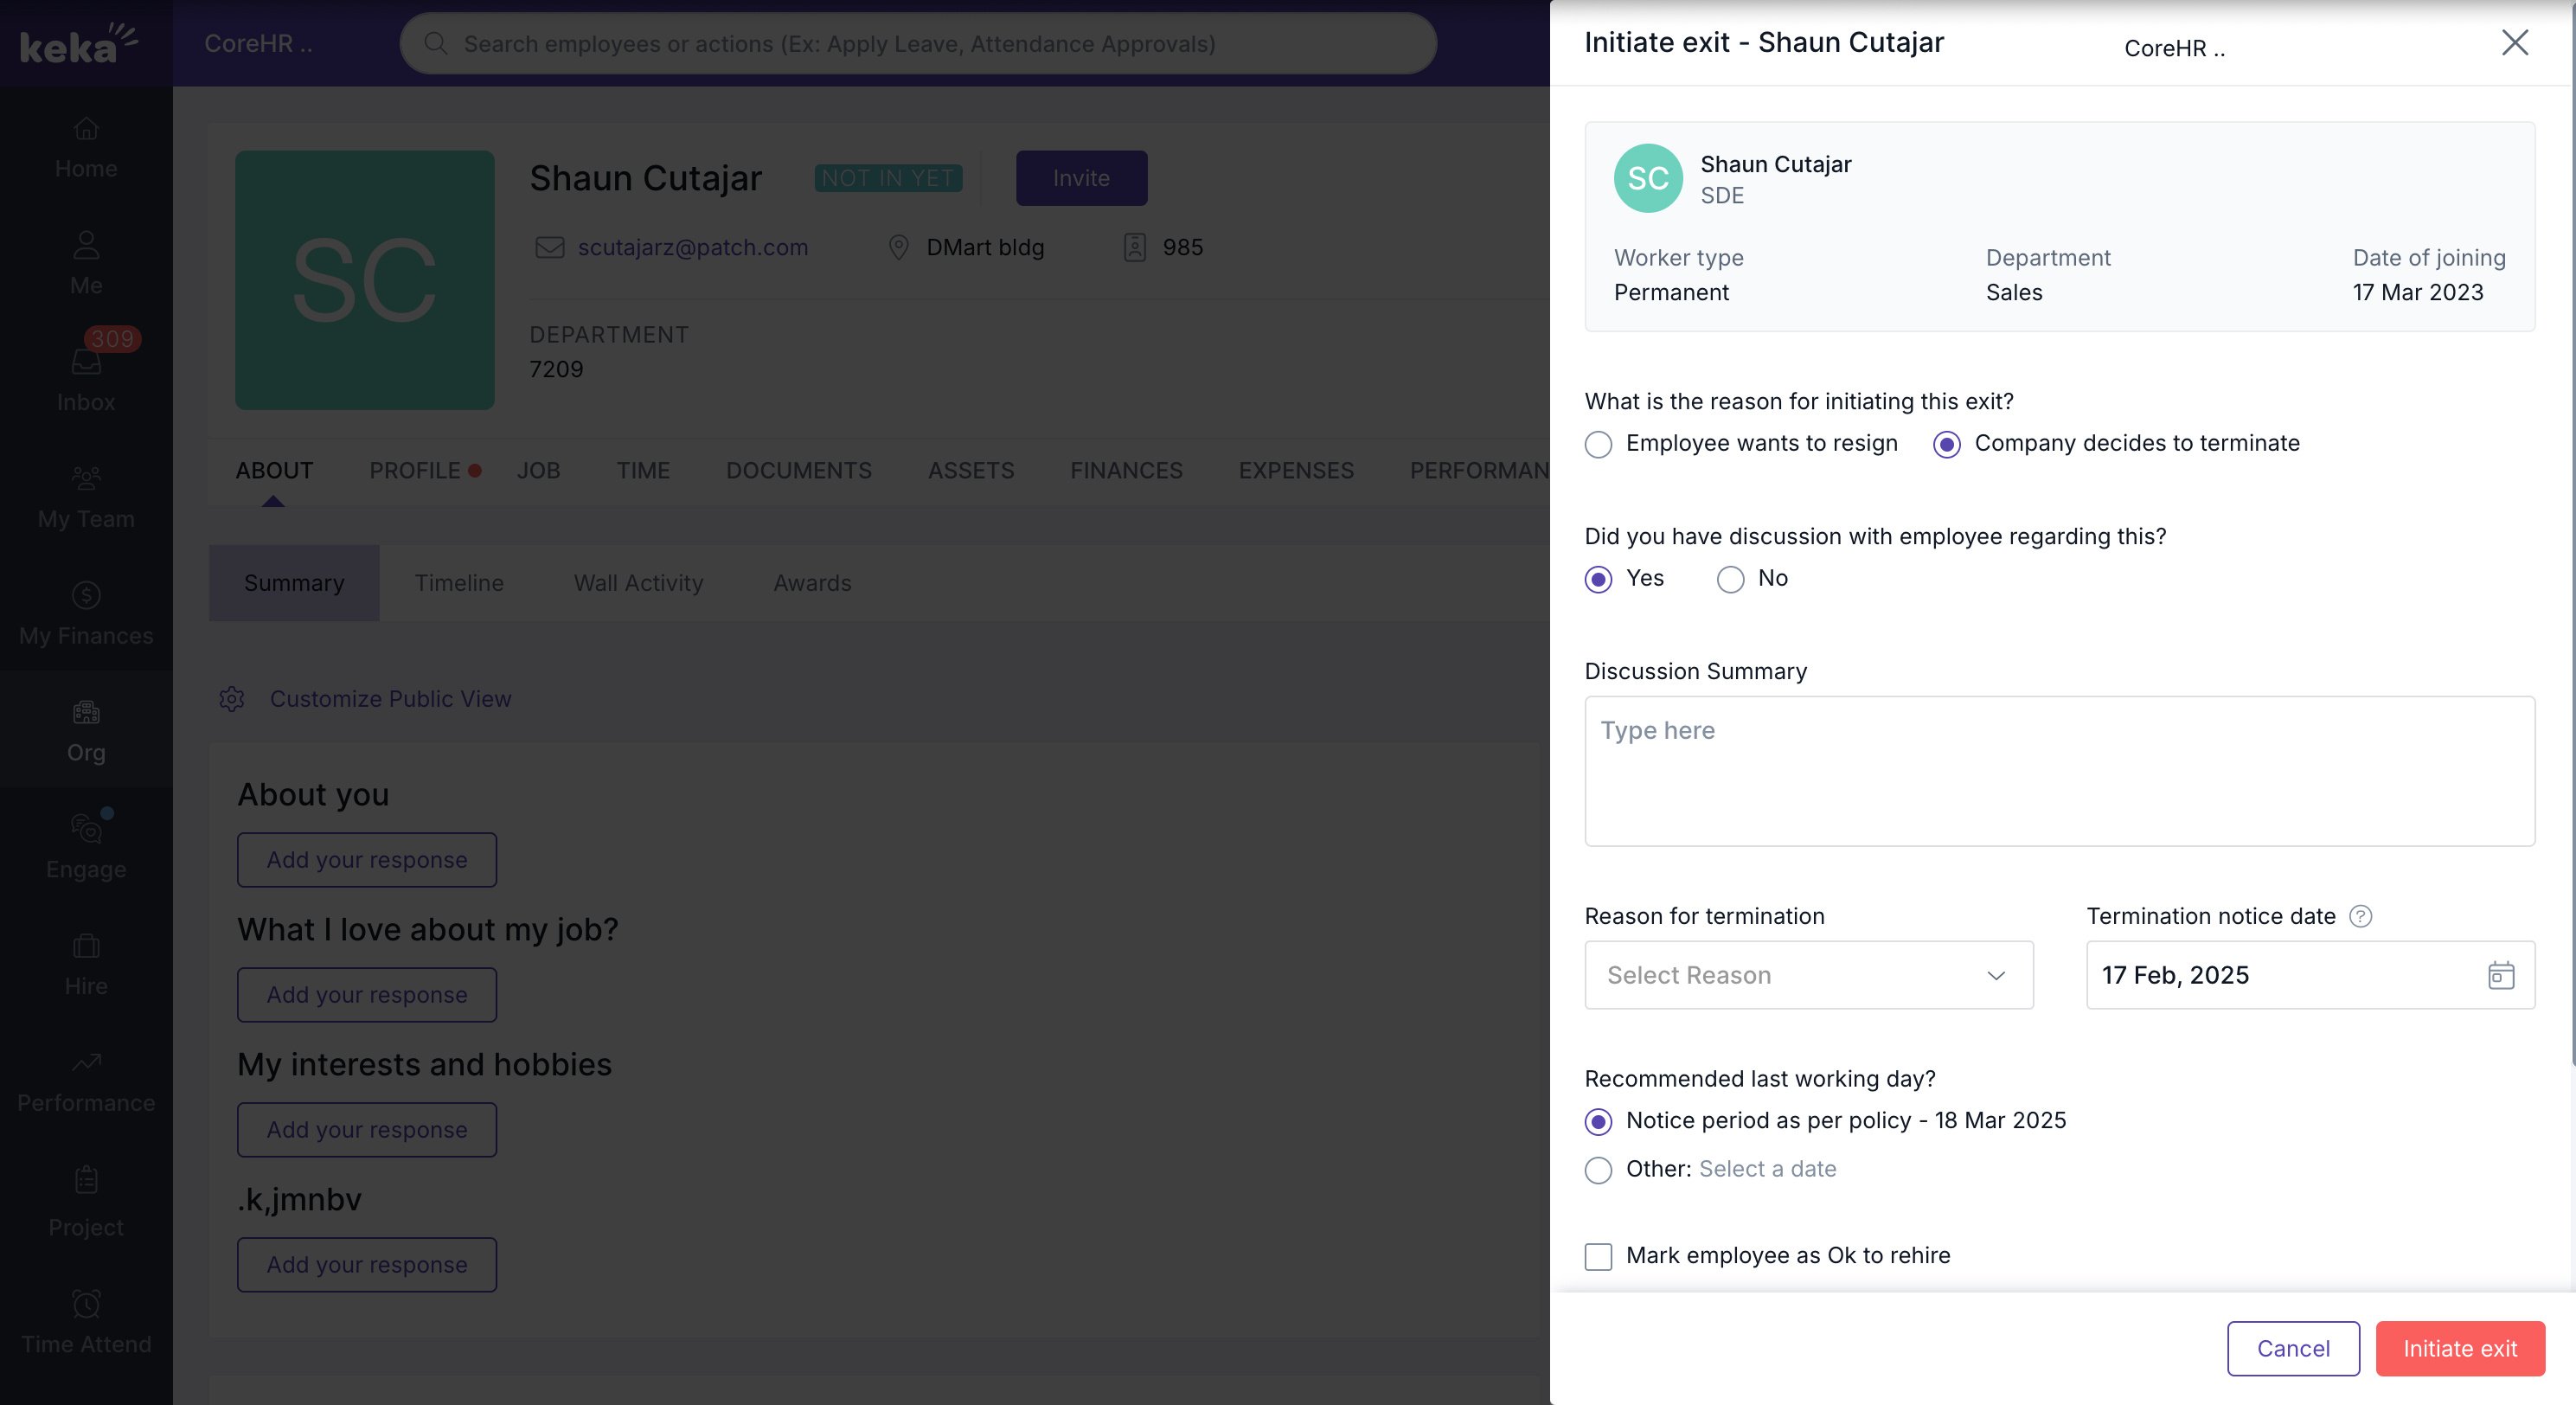The height and width of the screenshot is (1405, 2576).
Task: Click the Customize Public View gear icon
Action: [x=232, y=699]
